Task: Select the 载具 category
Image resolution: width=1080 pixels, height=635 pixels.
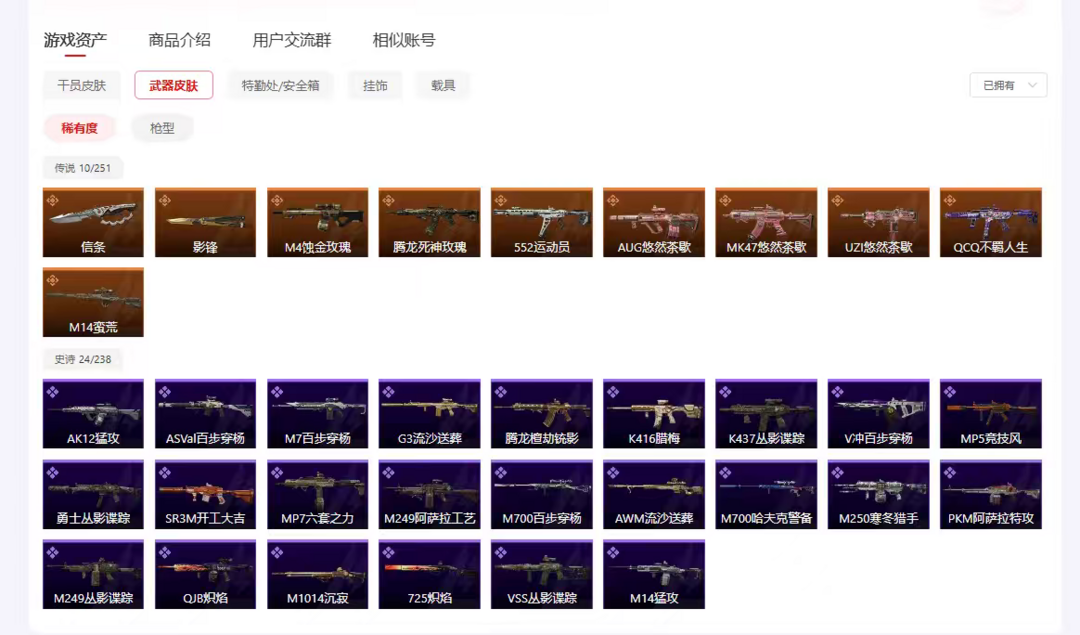Action: [x=443, y=85]
